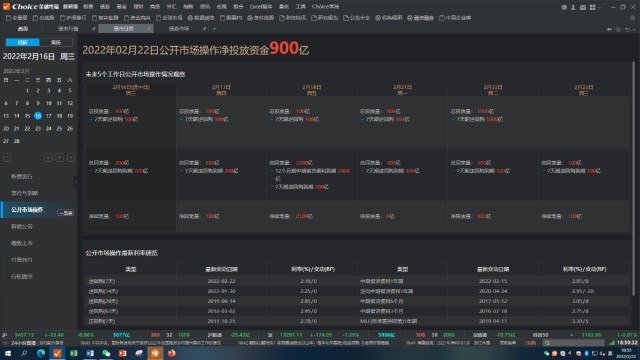Image resolution: width=640 pixels, height=360 pixels.
Task: Select February 22 in the calendar
Action: [27, 129]
